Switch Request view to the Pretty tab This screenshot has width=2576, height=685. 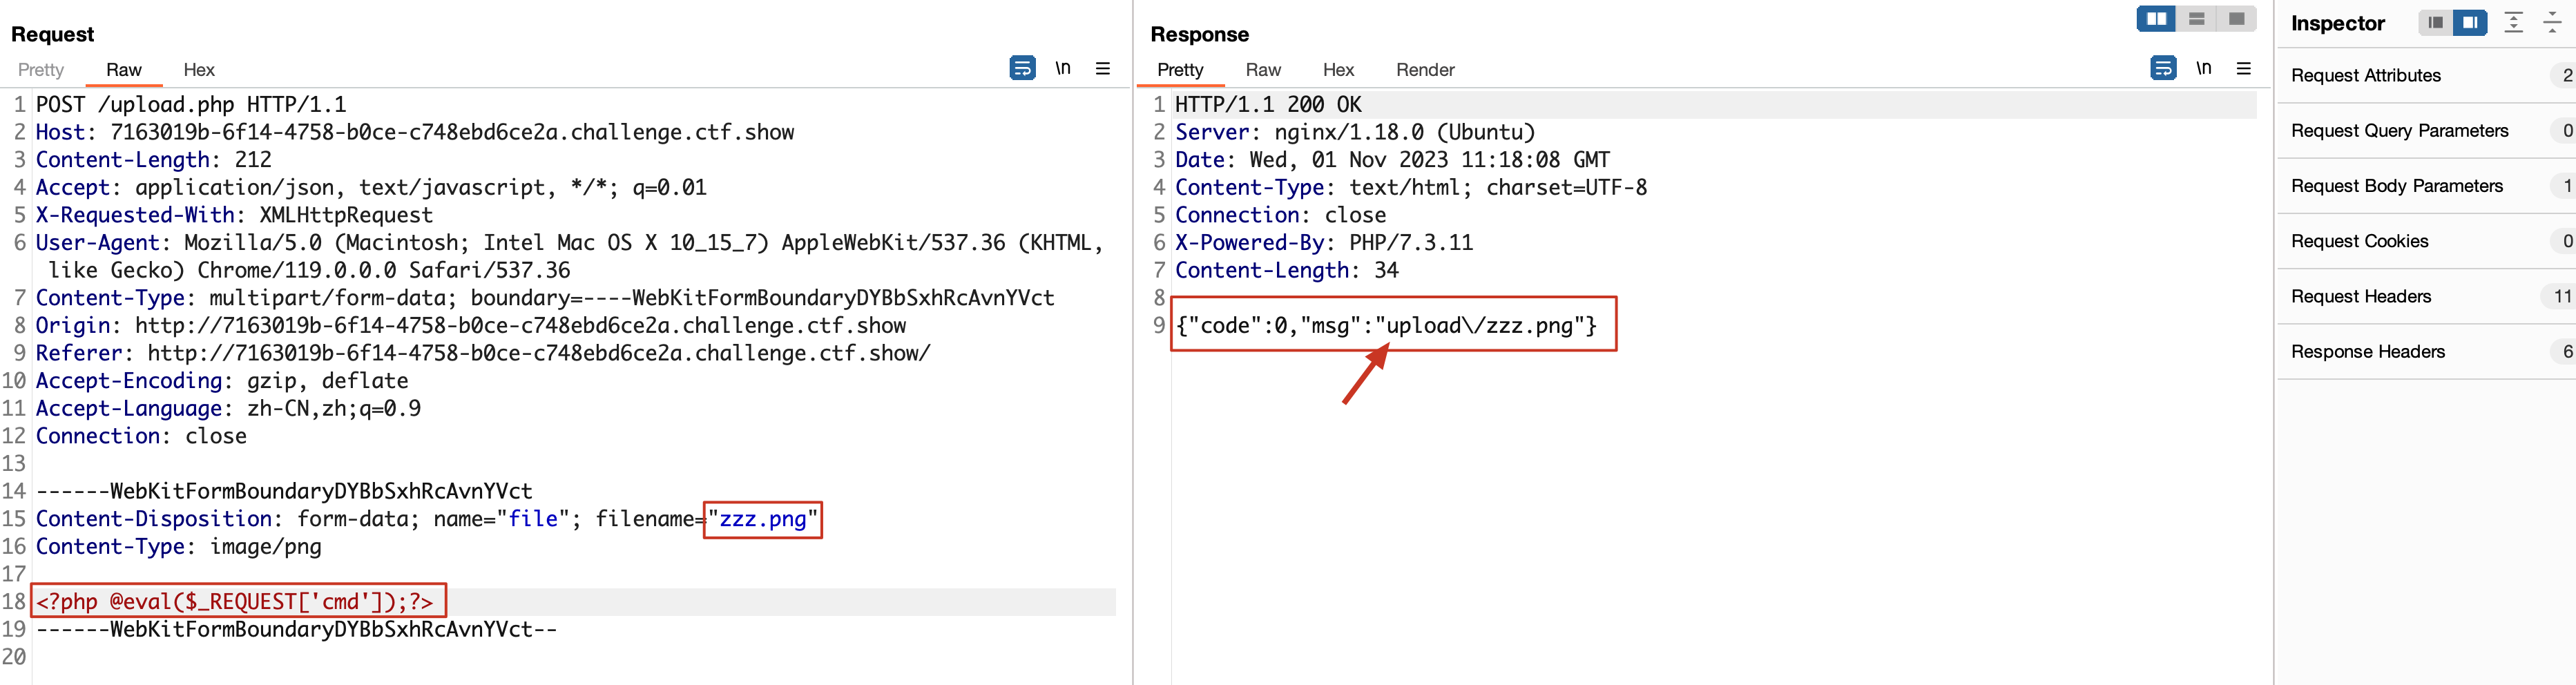[41, 70]
